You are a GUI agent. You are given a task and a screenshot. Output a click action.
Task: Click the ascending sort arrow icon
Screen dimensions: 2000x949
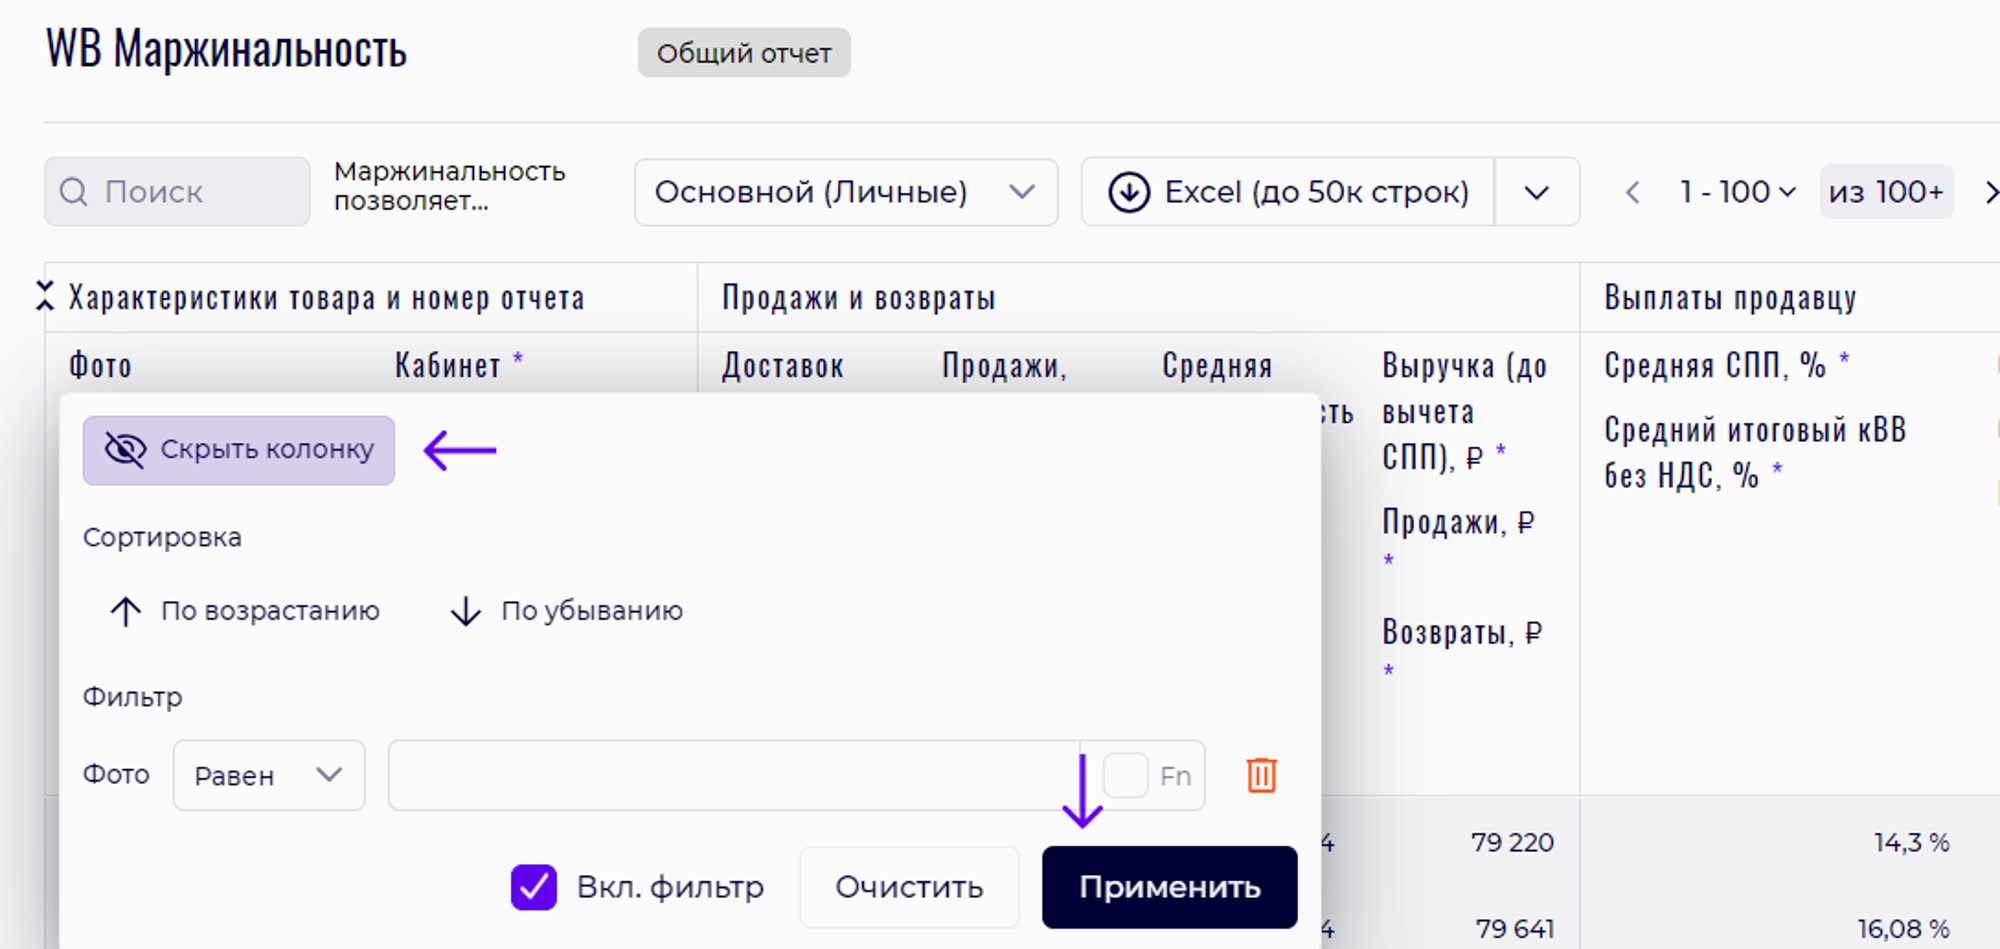pos(126,611)
